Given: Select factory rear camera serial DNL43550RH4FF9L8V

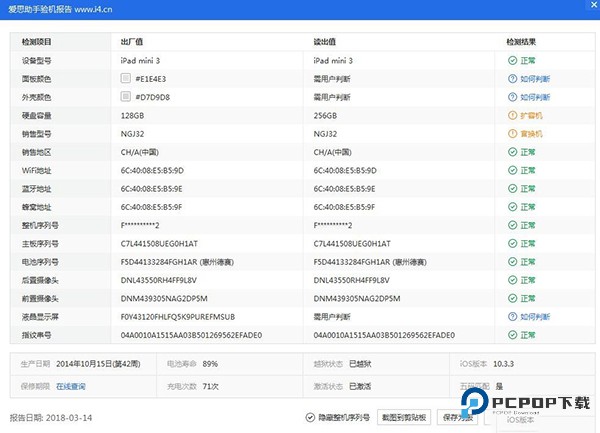Looking at the screenshot, I should click(159, 280).
